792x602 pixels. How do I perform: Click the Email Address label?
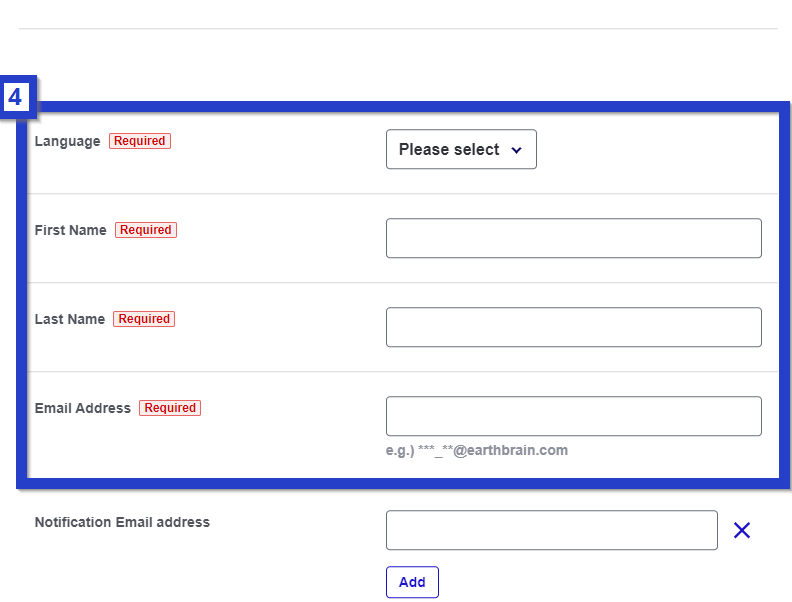[82, 408]
